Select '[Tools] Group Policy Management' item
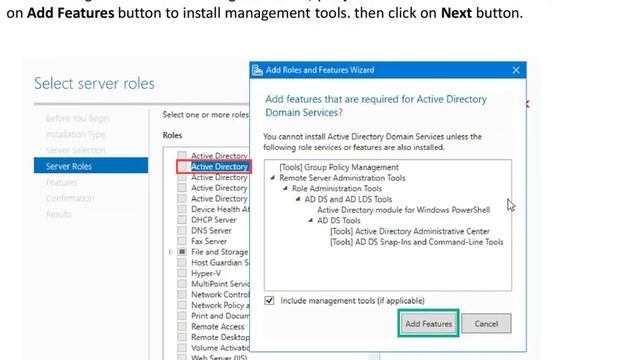 click(339, 167)
